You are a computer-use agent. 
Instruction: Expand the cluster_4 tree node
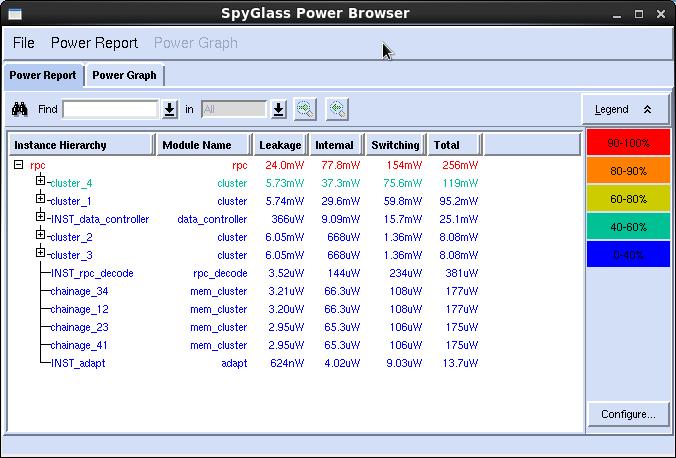pos(41,182)
